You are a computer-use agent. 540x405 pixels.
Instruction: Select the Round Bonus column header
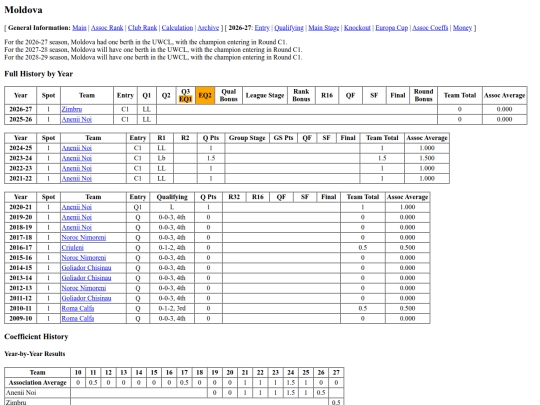(x=423, y=95)
